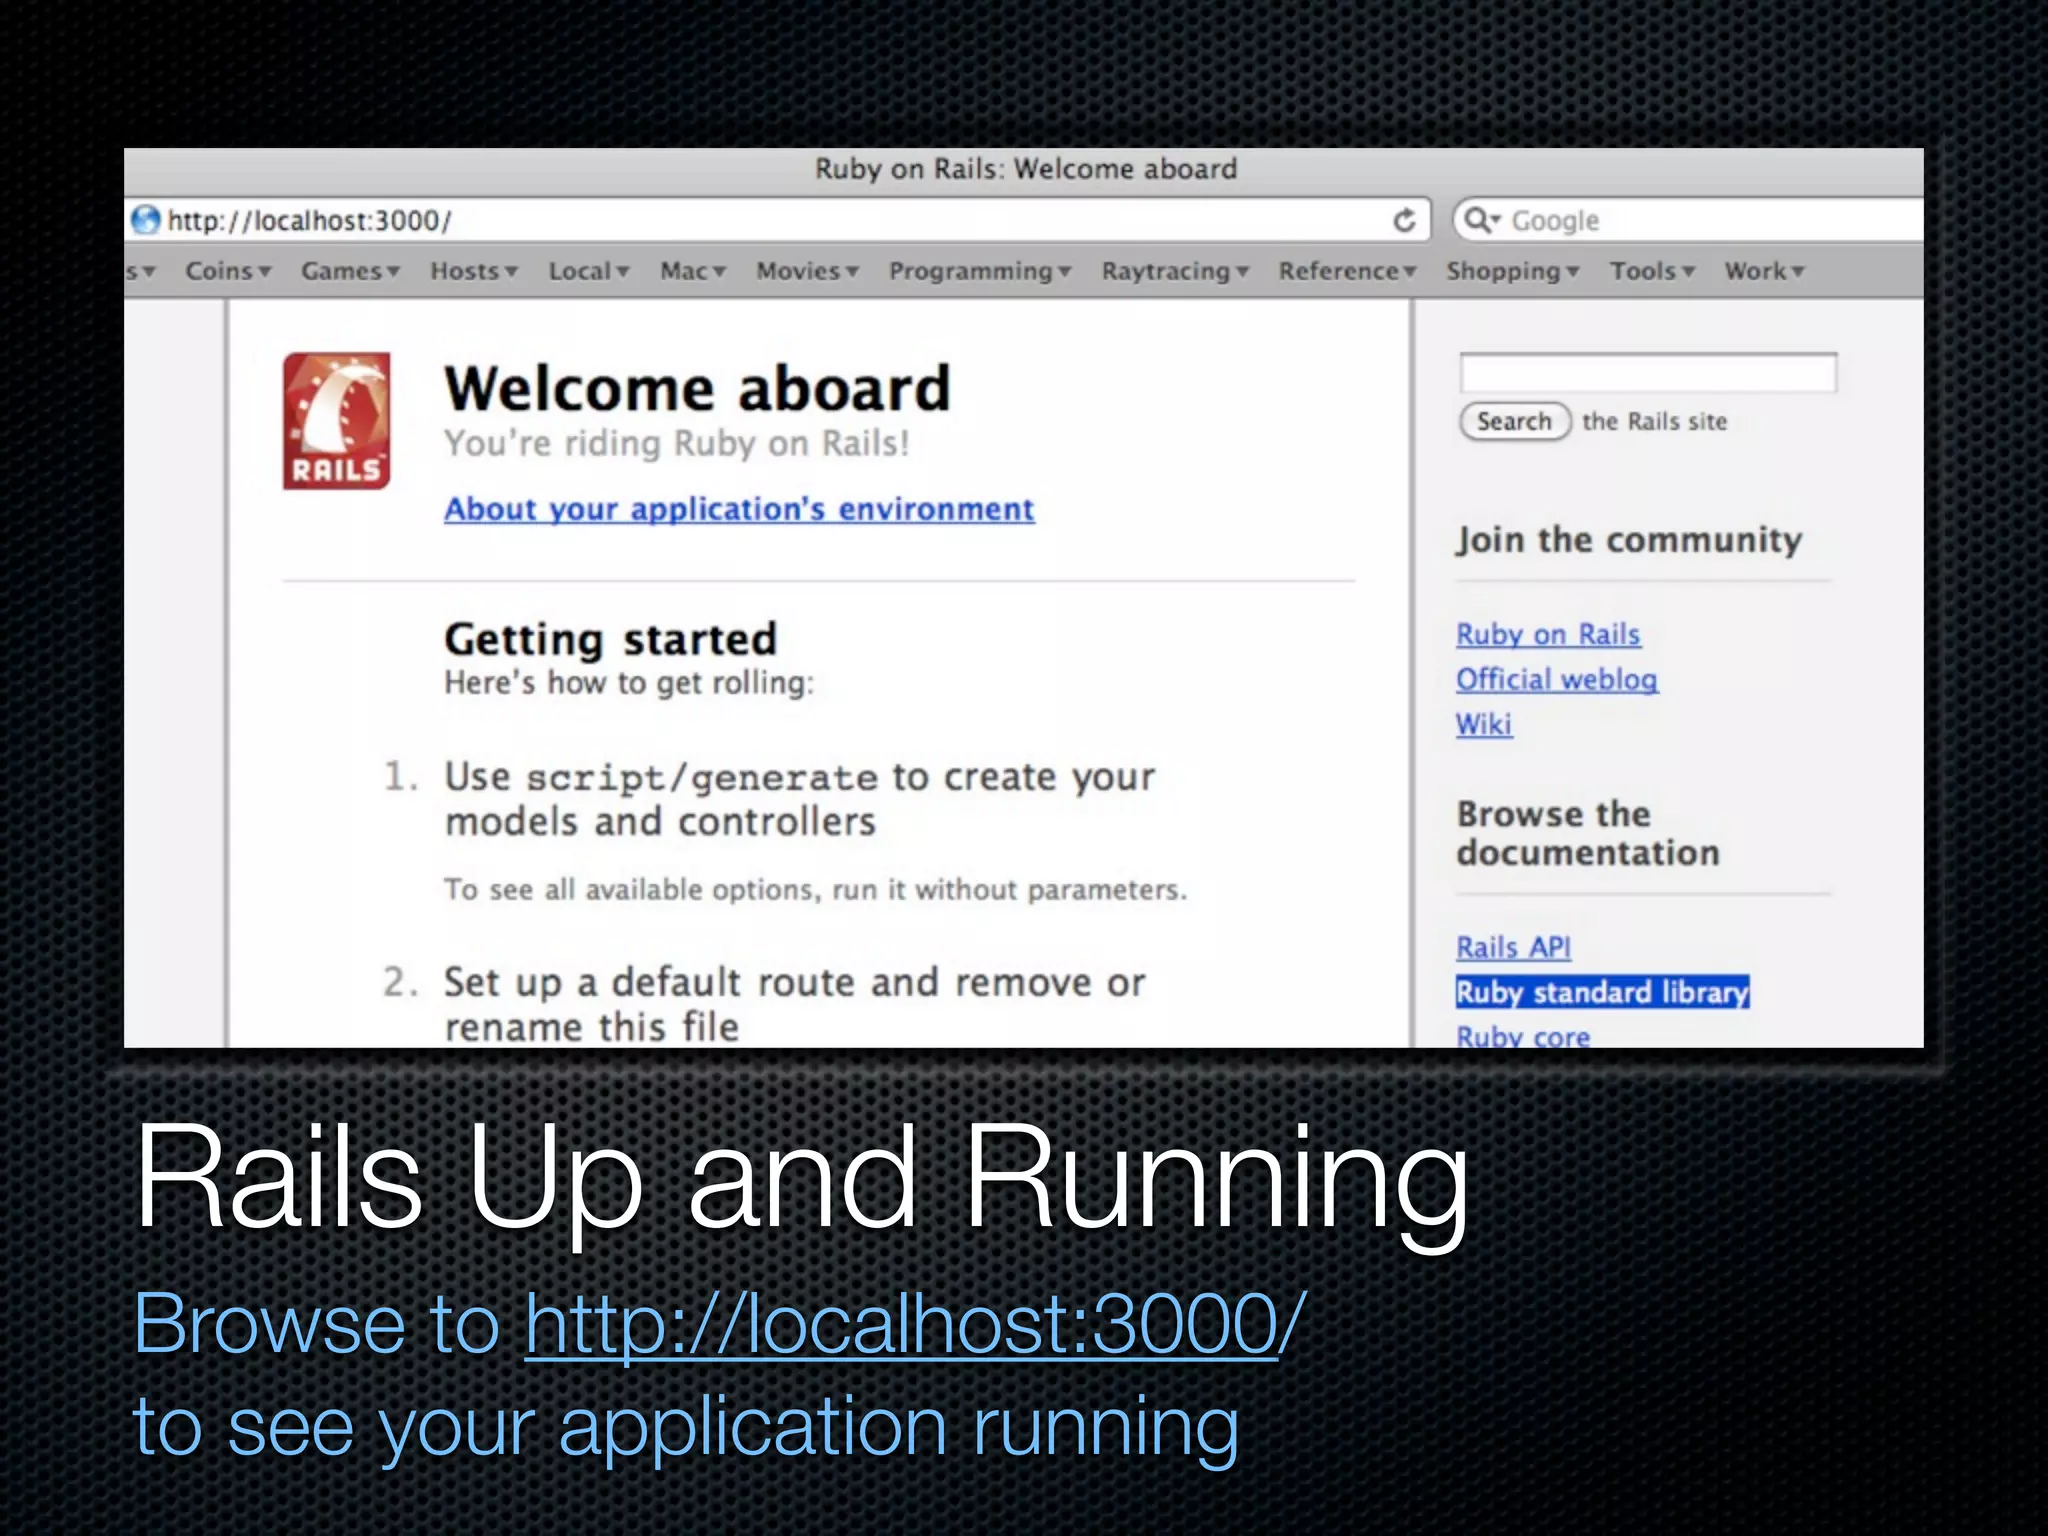This screenshot has width=2048, height=1536.
Task: Click the globe site icon beside the URL
Action: coord(146,220)
